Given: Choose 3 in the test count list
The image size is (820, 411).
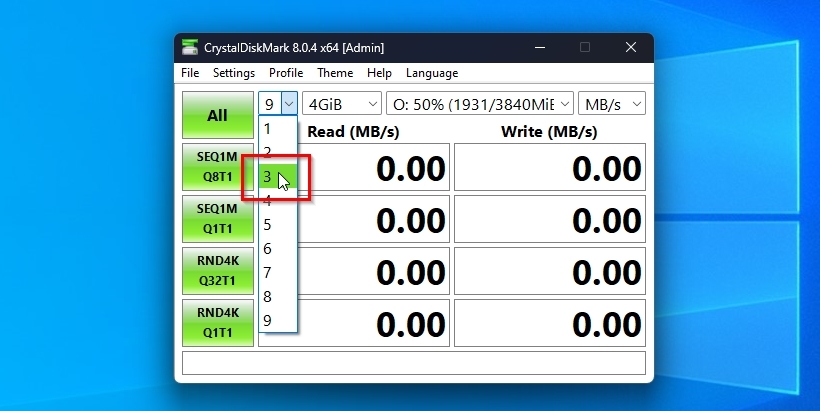Looking at the screenshot, I should tap(278, 177).
